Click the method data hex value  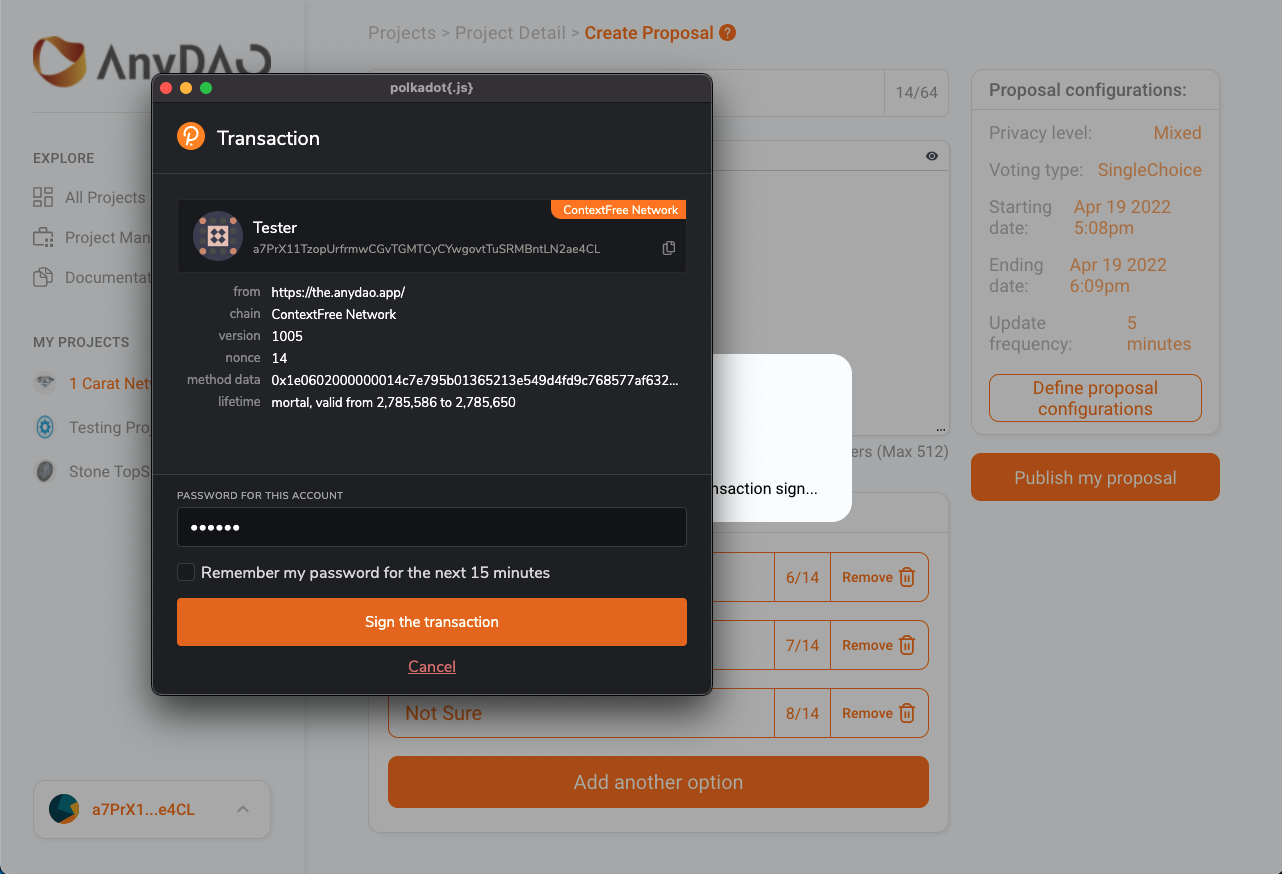(x=475, y=380)
